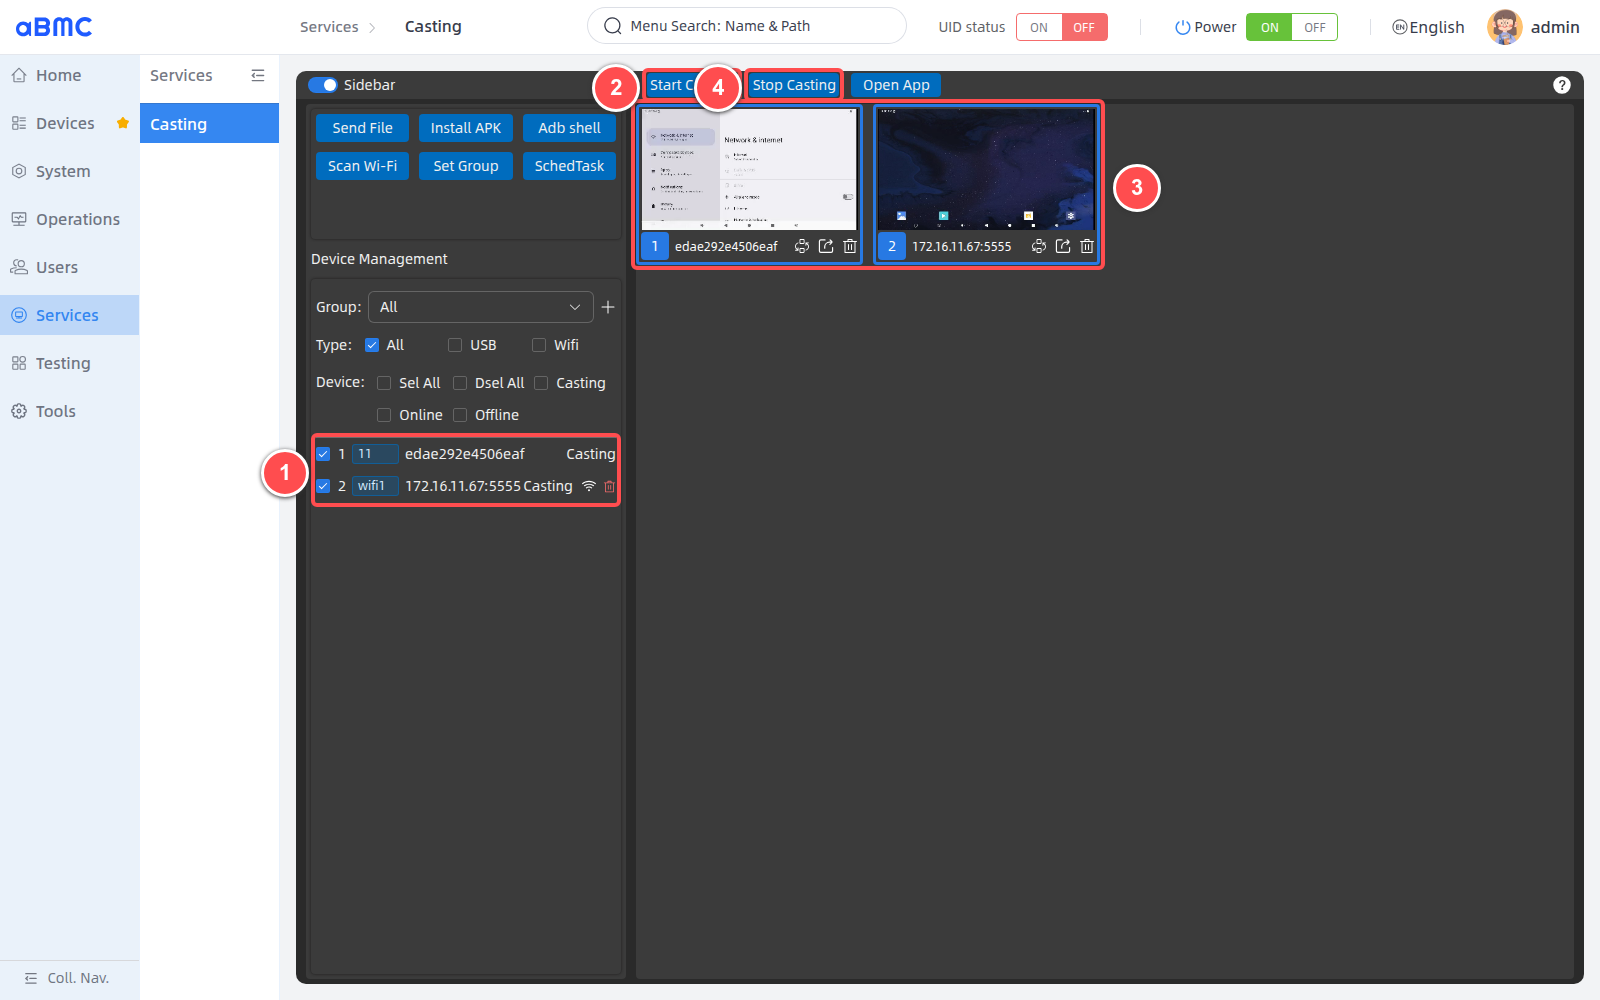1600x1000 pixels.
Task: Click the pop-out icon for edae292e4506eaf
Action: pos(826,246)
